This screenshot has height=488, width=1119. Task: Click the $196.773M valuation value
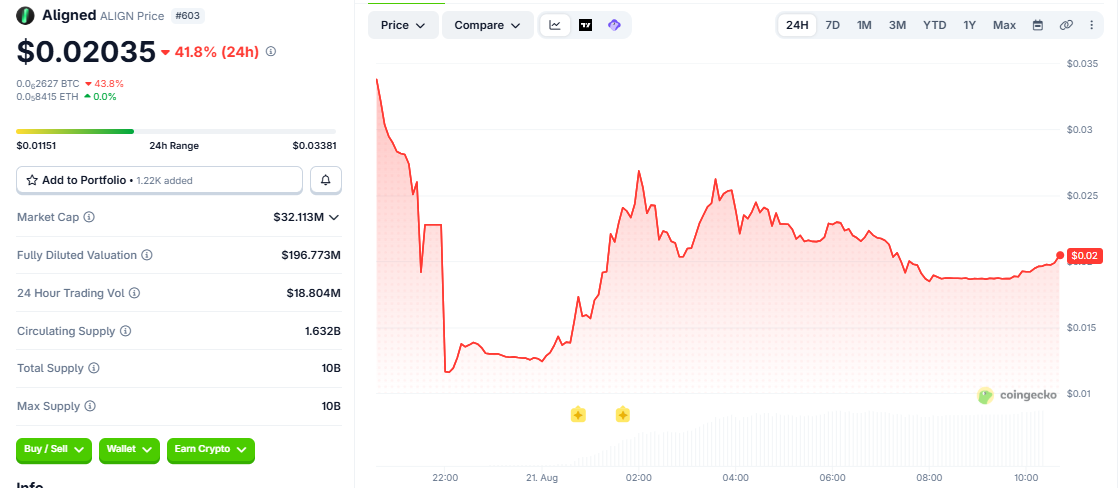click(311, 255)
